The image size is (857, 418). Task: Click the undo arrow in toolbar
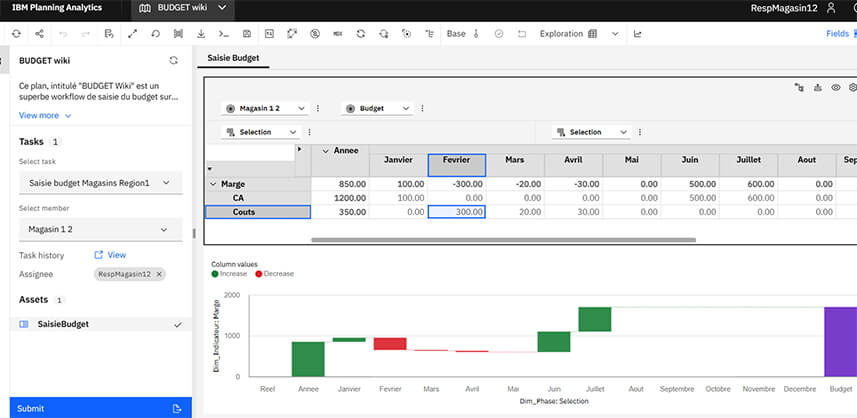63,34
